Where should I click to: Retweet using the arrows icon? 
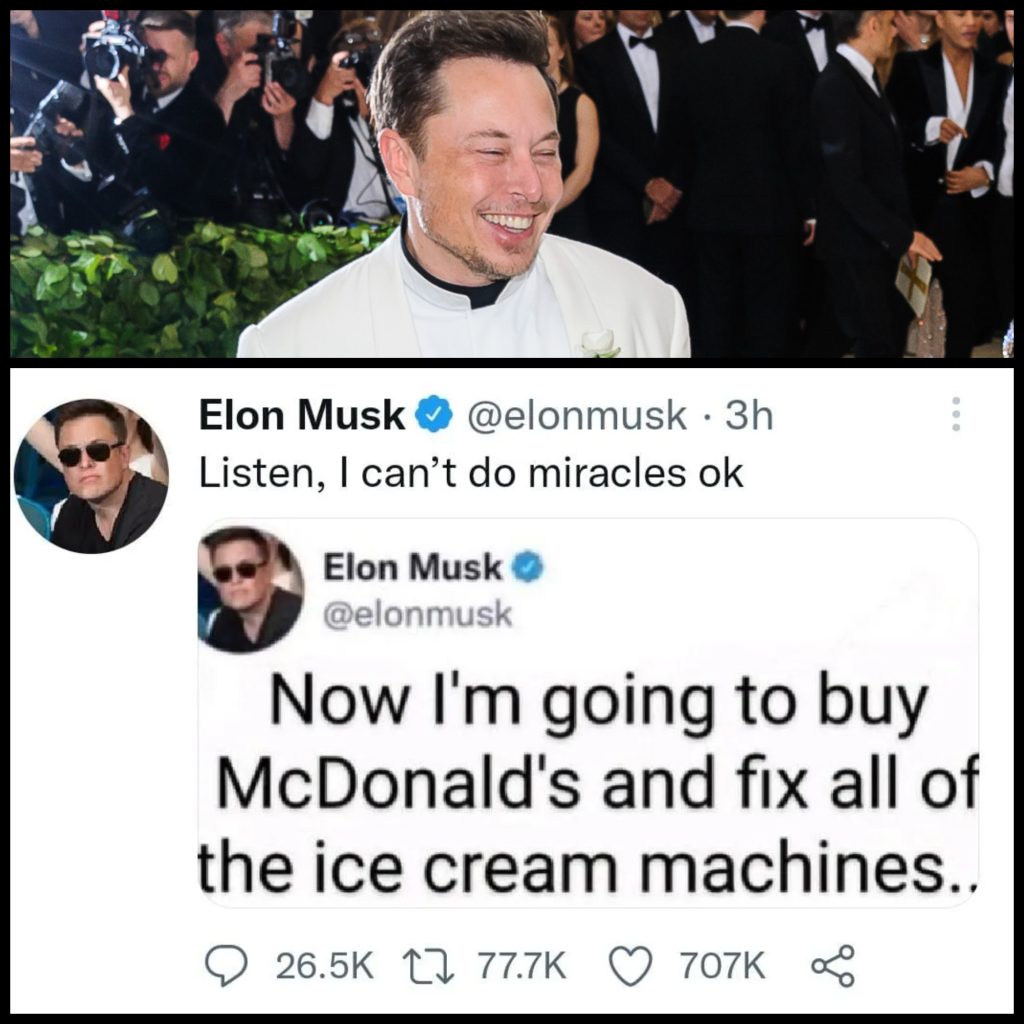pos(428,965)
